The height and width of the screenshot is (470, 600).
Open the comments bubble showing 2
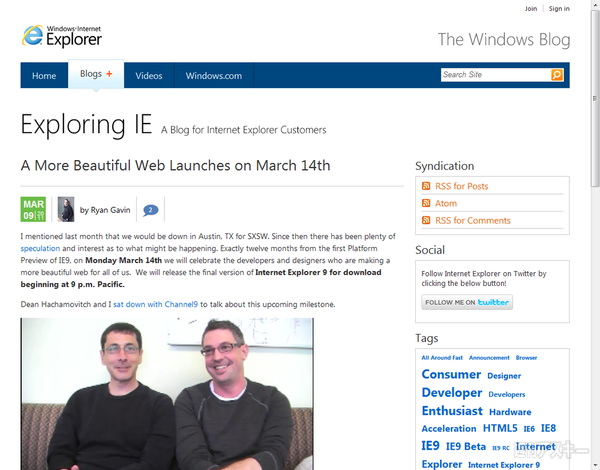150,210
